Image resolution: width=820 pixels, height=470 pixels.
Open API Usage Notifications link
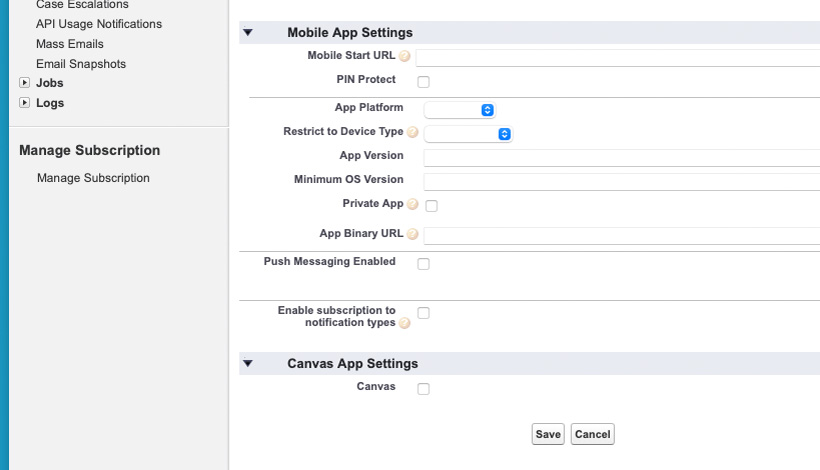(x=99, y=24)
